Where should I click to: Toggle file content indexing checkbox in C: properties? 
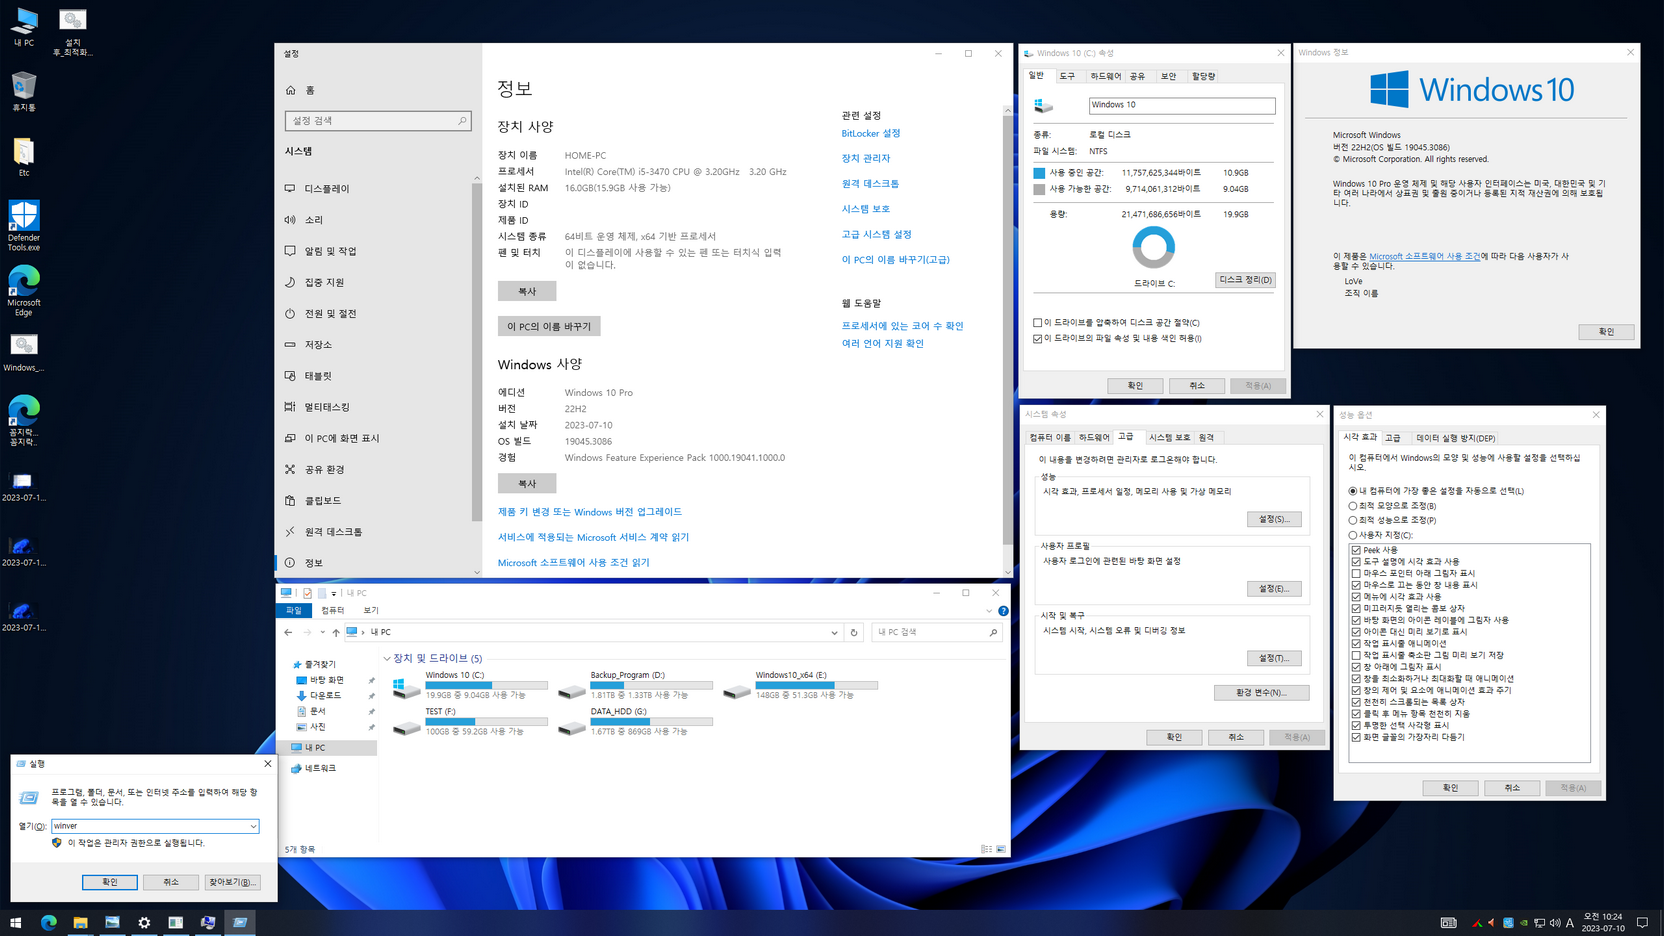coord(1037,339)
